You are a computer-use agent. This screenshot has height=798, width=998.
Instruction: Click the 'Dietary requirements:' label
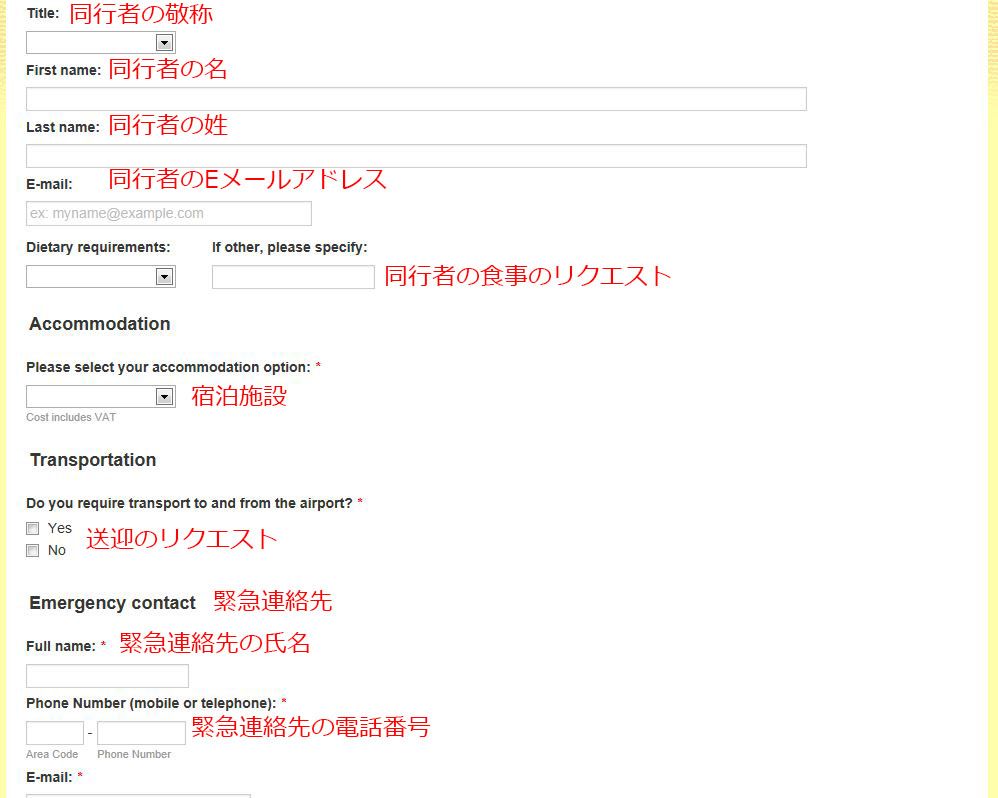point(98,248)
